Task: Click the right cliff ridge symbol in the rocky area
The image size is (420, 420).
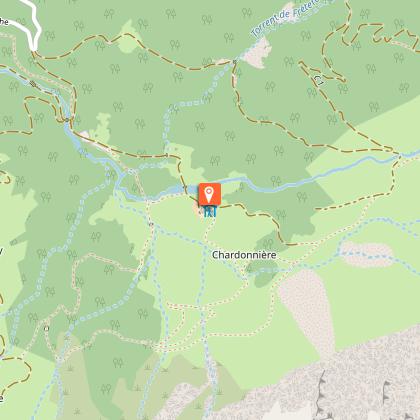Action: (386, 392)
